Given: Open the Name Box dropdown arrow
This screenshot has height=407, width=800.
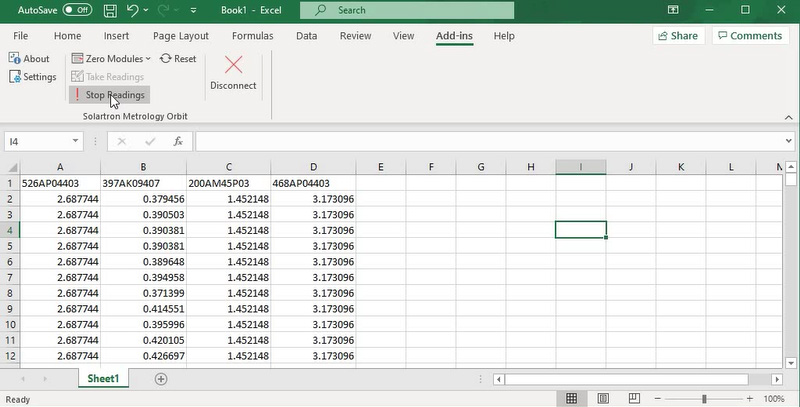Looking at the screenshot, I should click(x=75, y=141).
